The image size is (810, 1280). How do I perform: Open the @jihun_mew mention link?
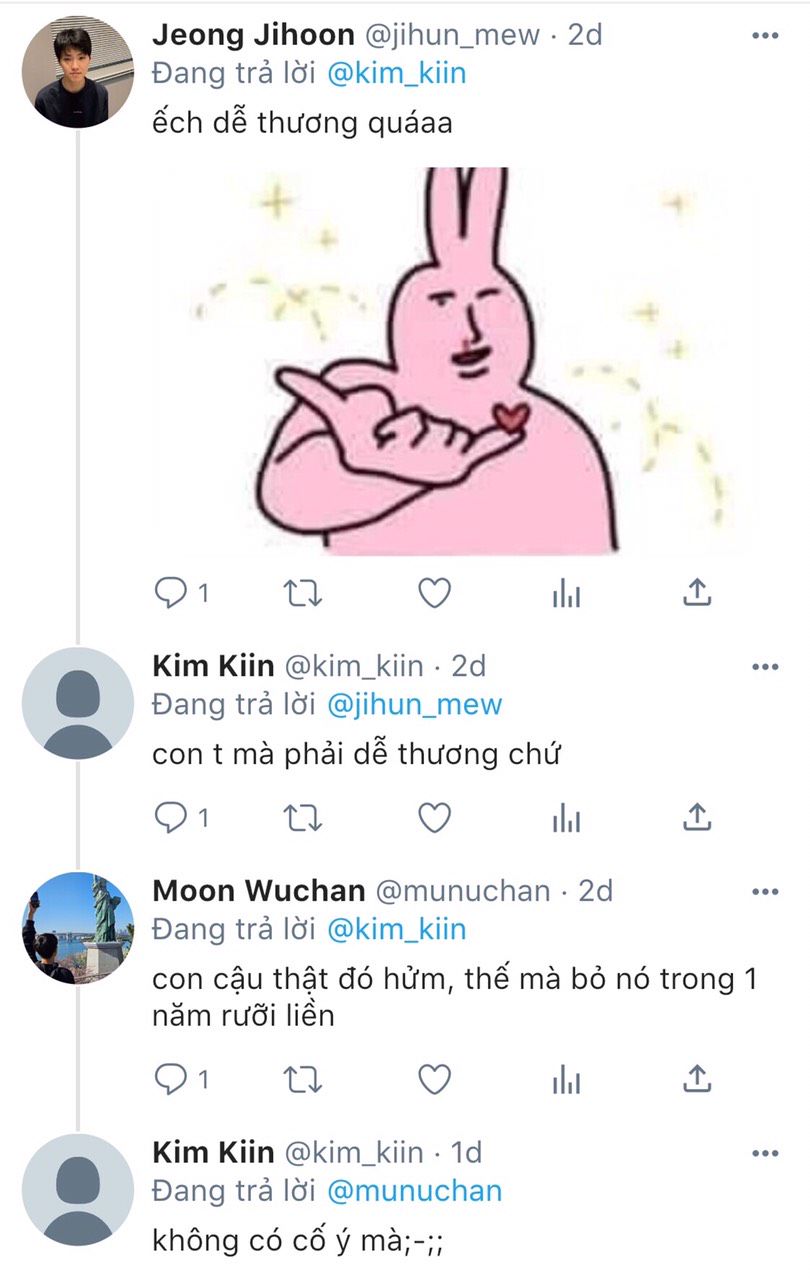[x=415, y=705]
